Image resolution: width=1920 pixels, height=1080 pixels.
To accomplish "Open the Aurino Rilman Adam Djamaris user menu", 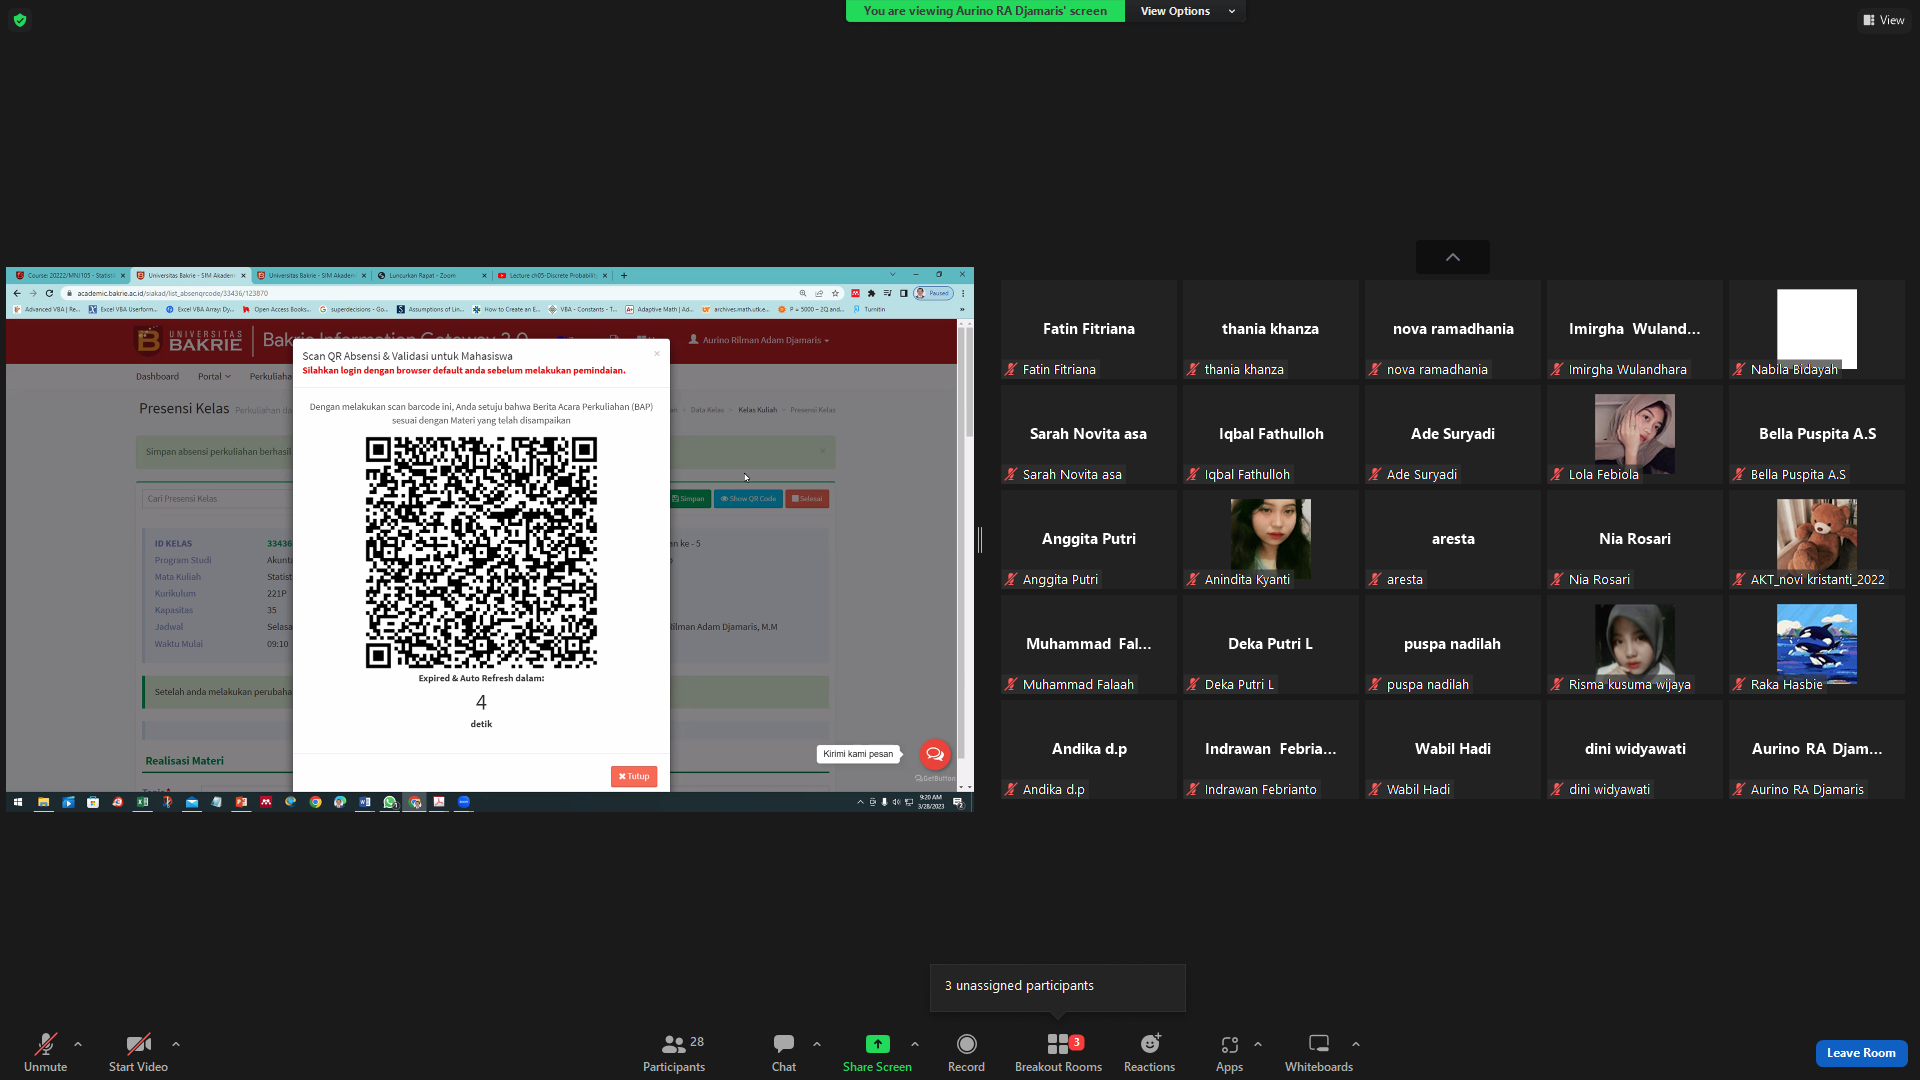I will (x=759, y=340).
